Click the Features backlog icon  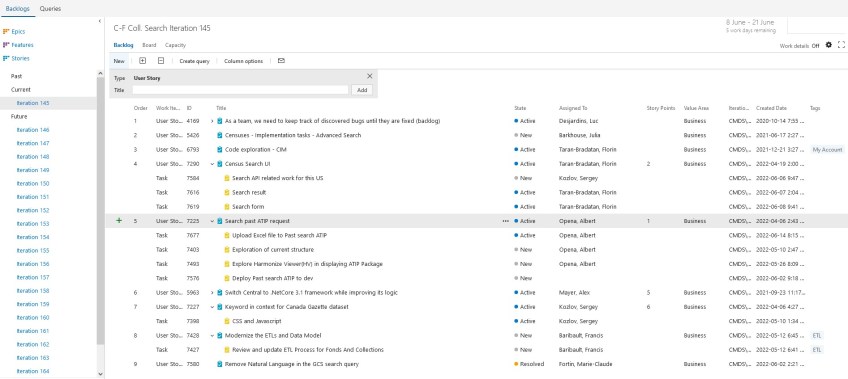[x=6, y=45]
